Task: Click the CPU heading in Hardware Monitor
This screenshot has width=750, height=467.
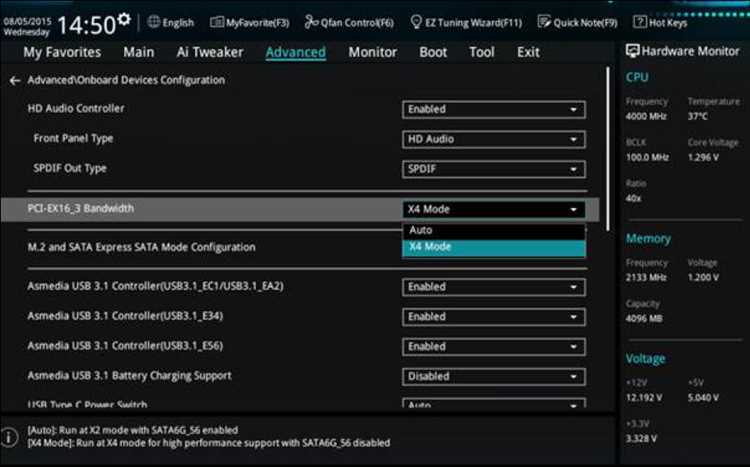Action: click(637, 77)
